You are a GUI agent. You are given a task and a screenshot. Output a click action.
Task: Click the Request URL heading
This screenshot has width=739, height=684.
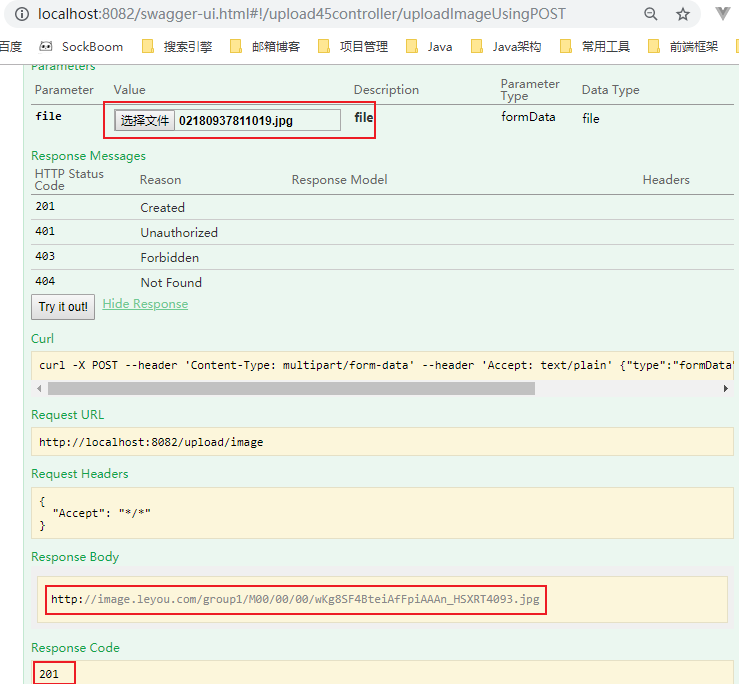tap(67, 415)
